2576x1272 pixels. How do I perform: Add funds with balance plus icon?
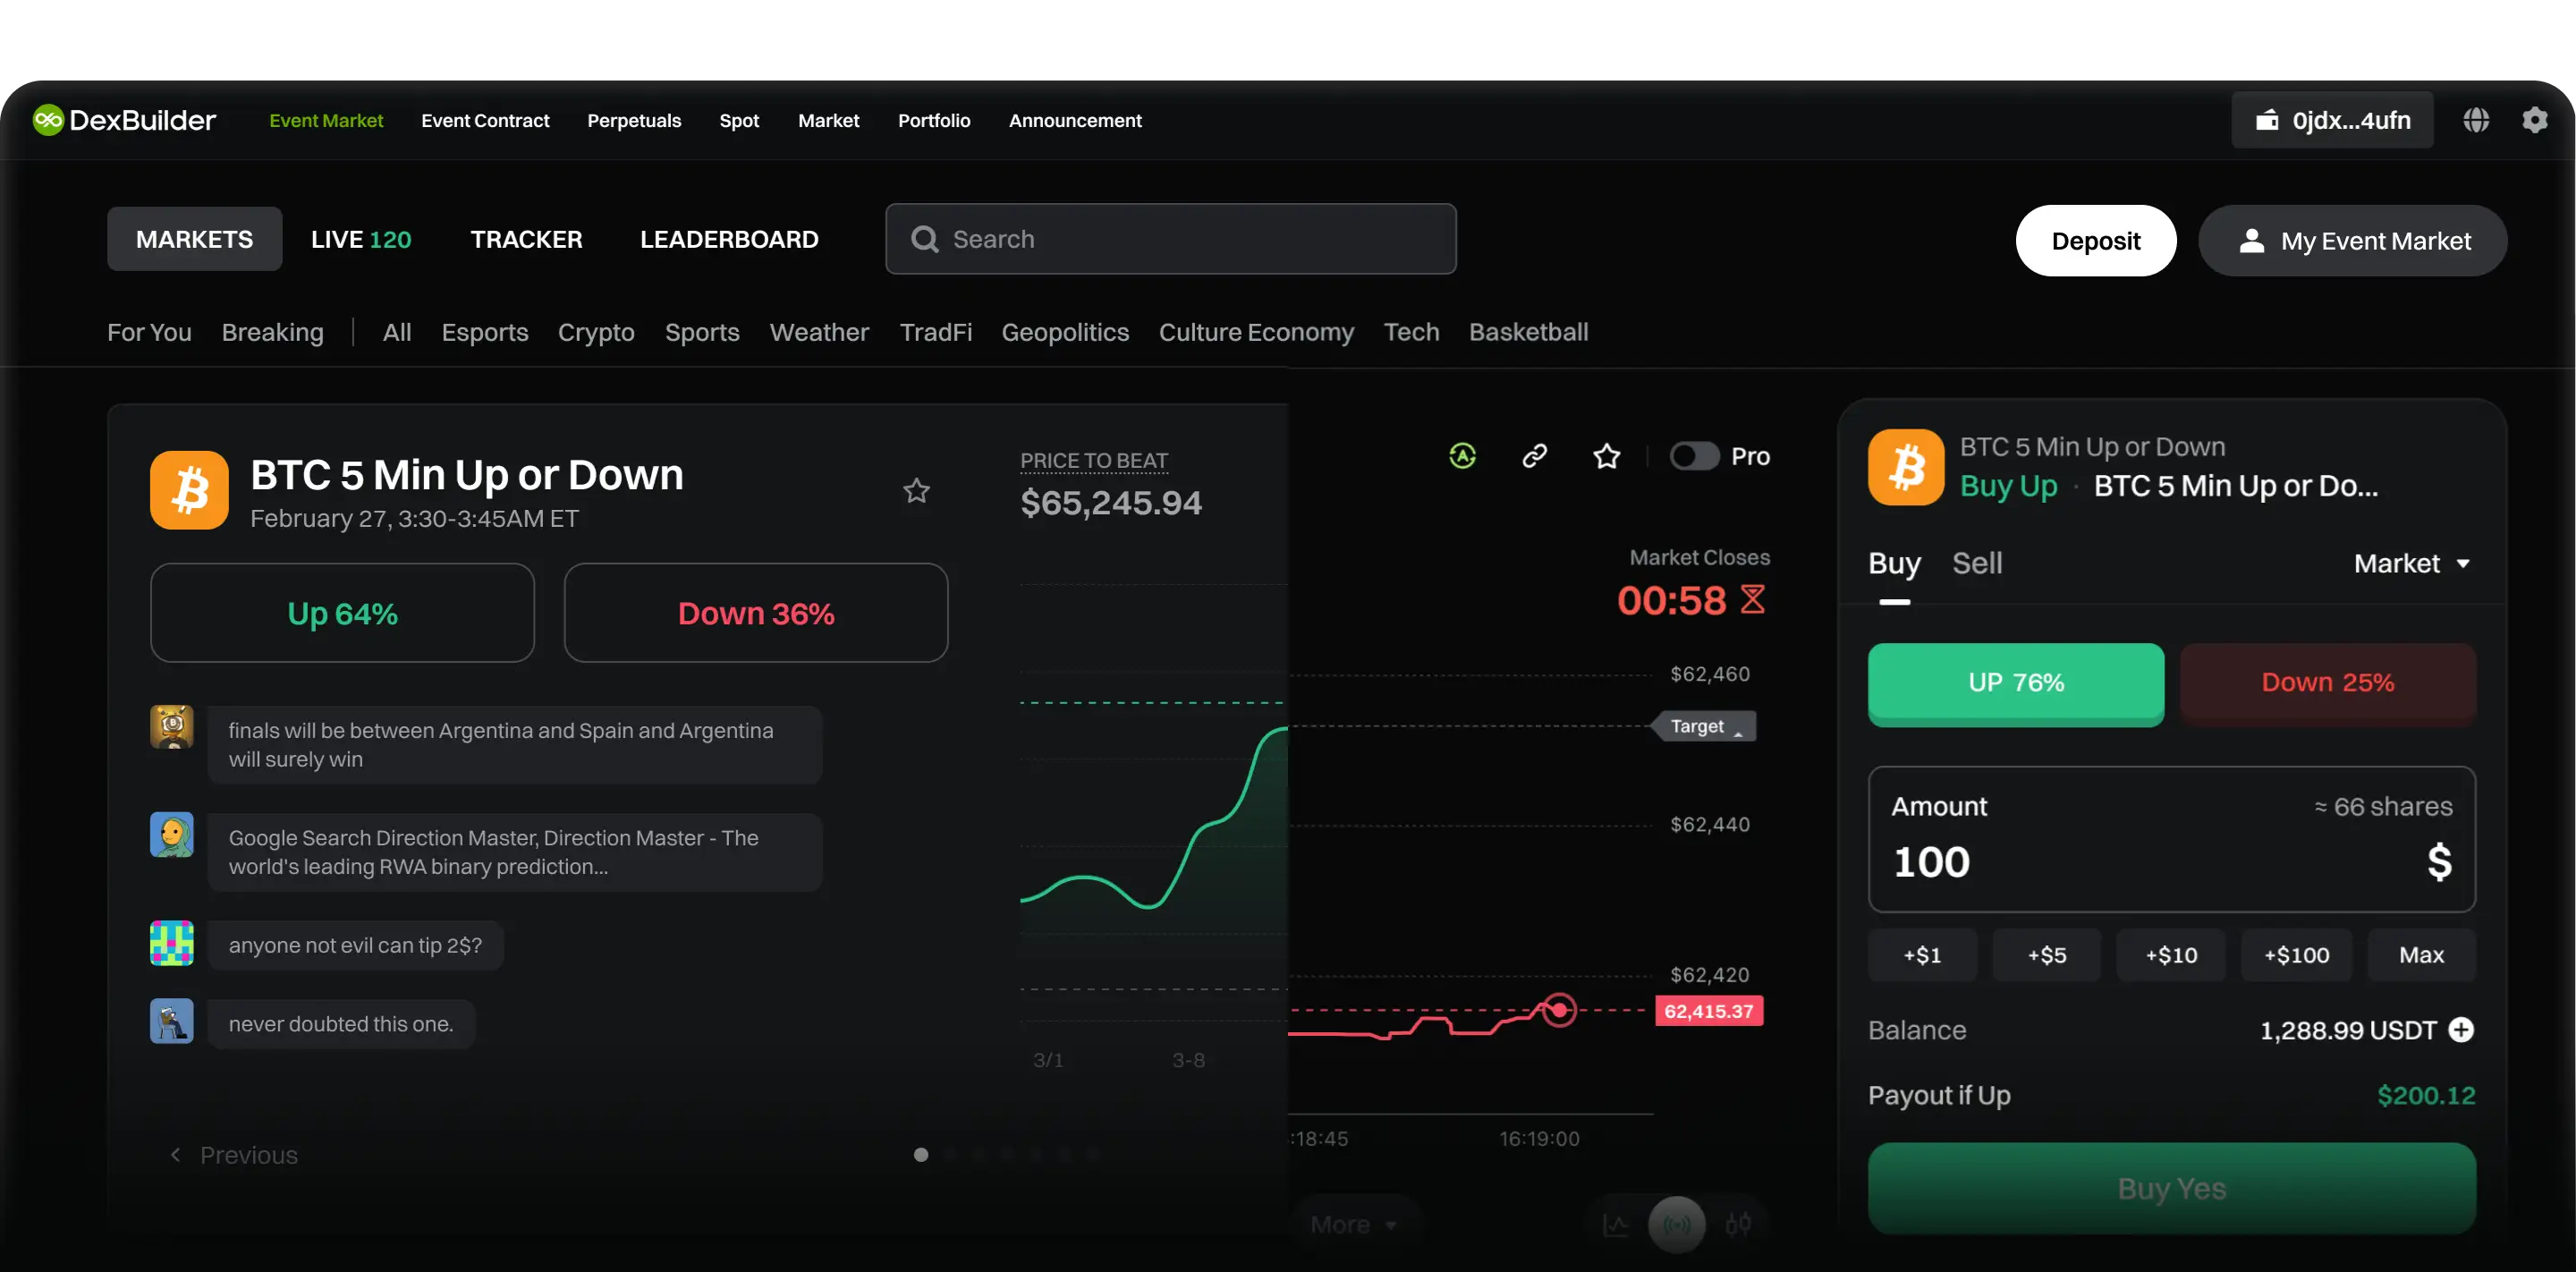[2461, 1029]
